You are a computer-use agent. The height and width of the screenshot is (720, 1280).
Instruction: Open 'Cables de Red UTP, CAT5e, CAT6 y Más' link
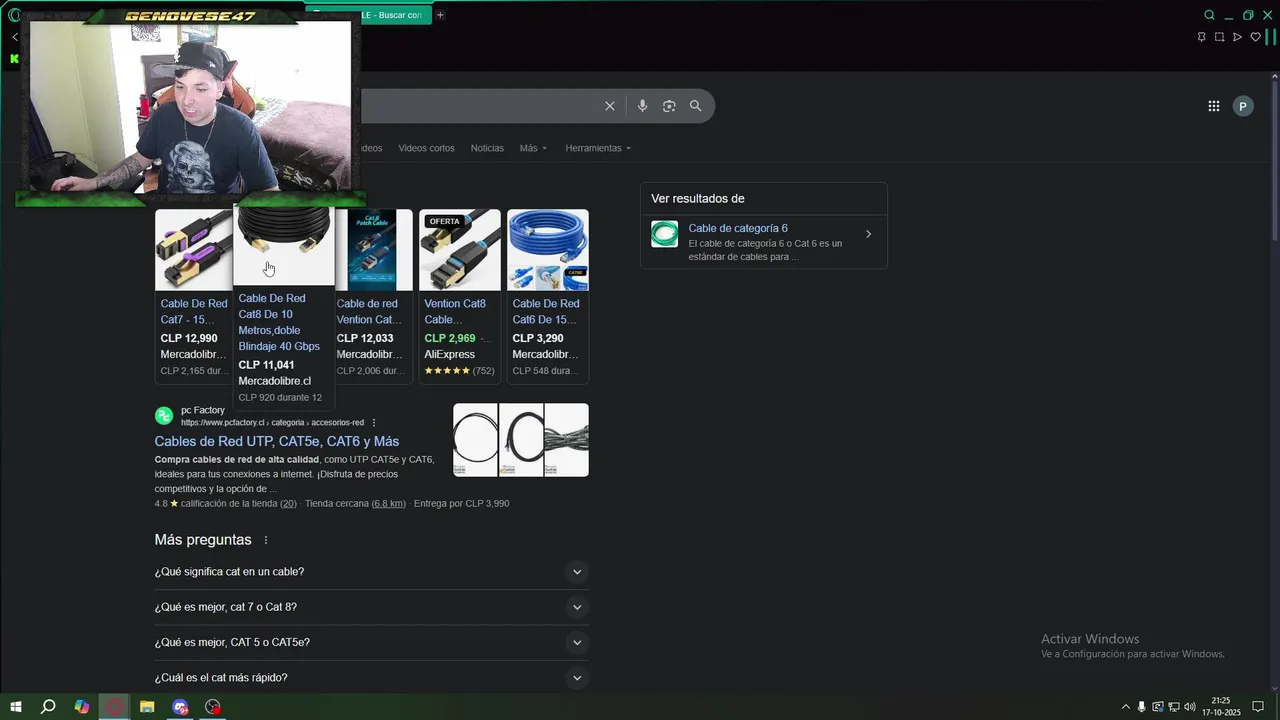coord(277,441)
